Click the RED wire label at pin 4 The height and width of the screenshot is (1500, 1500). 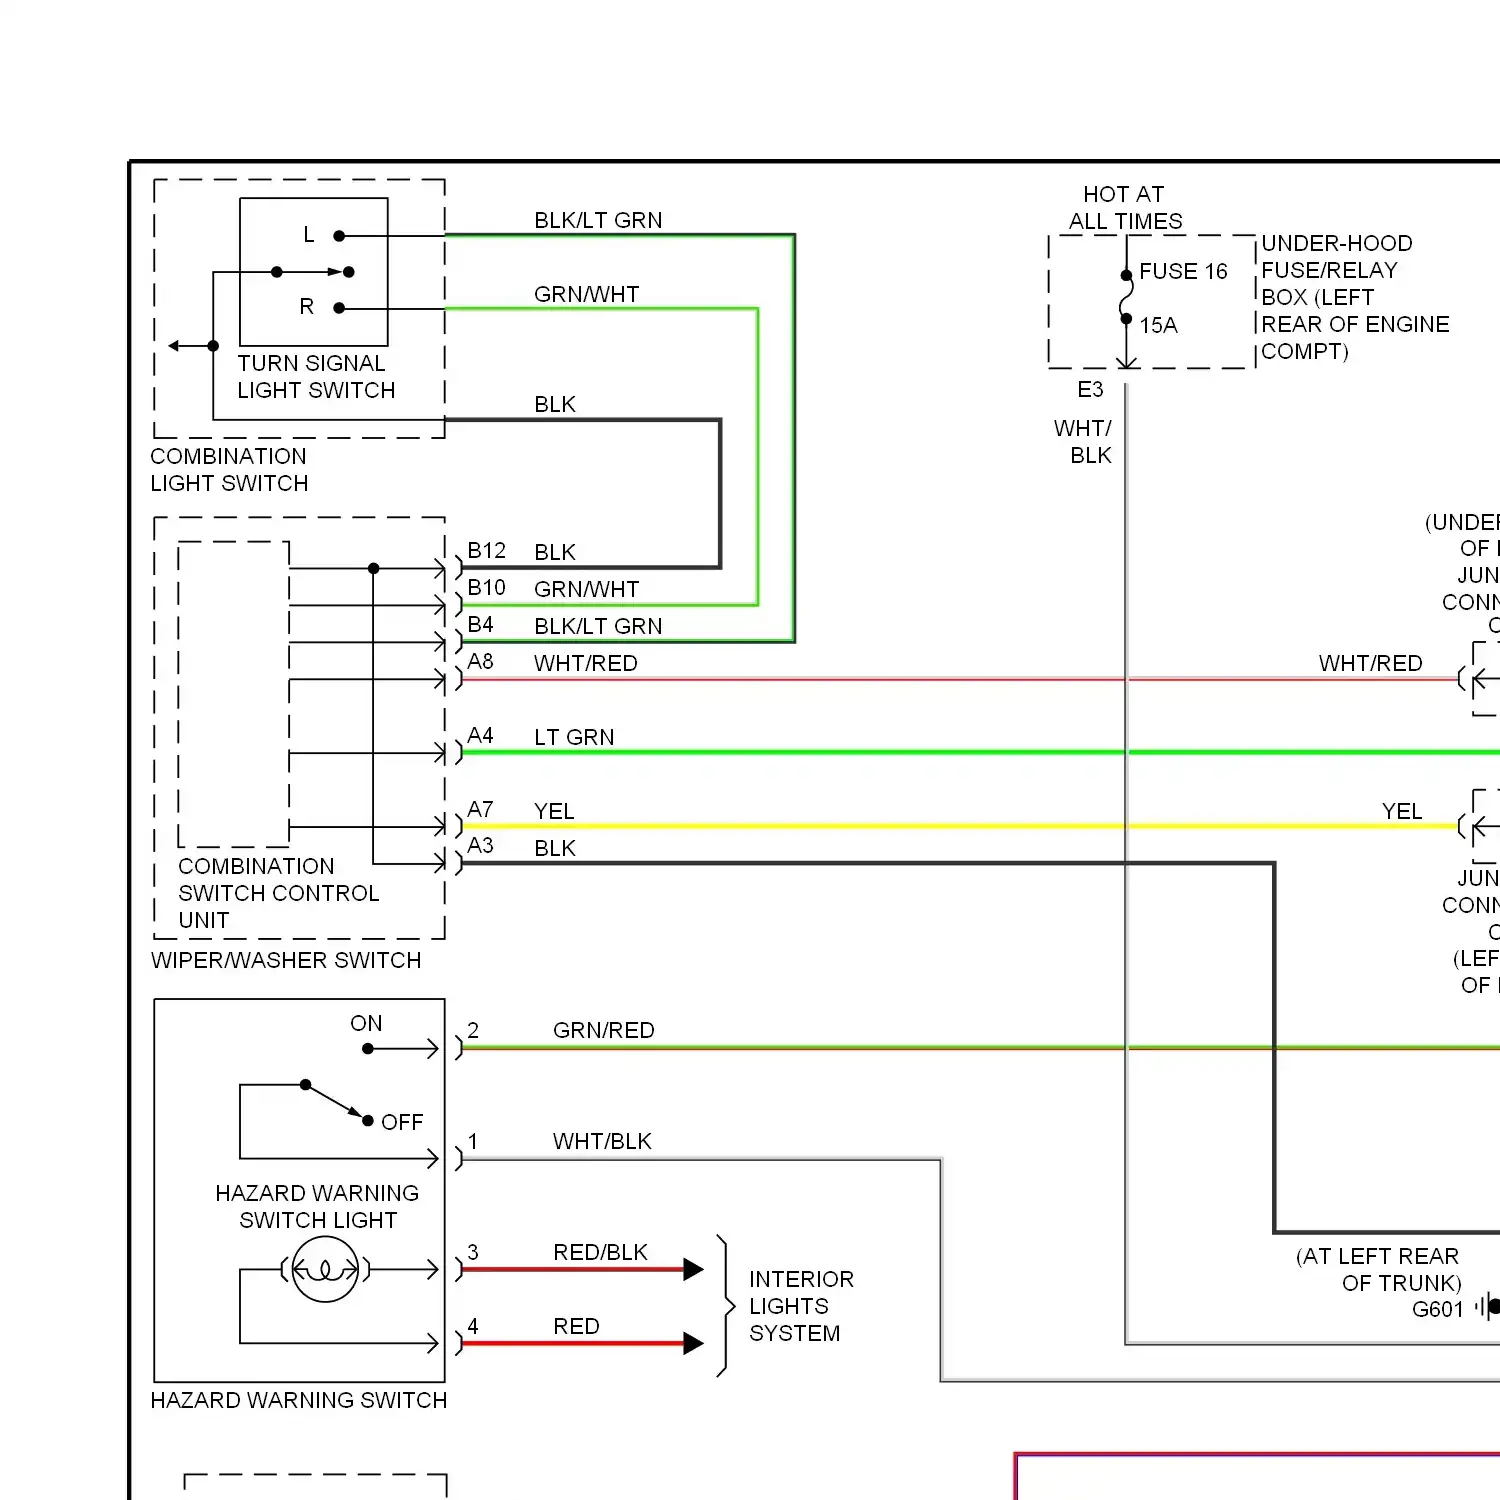(576, 1326)
